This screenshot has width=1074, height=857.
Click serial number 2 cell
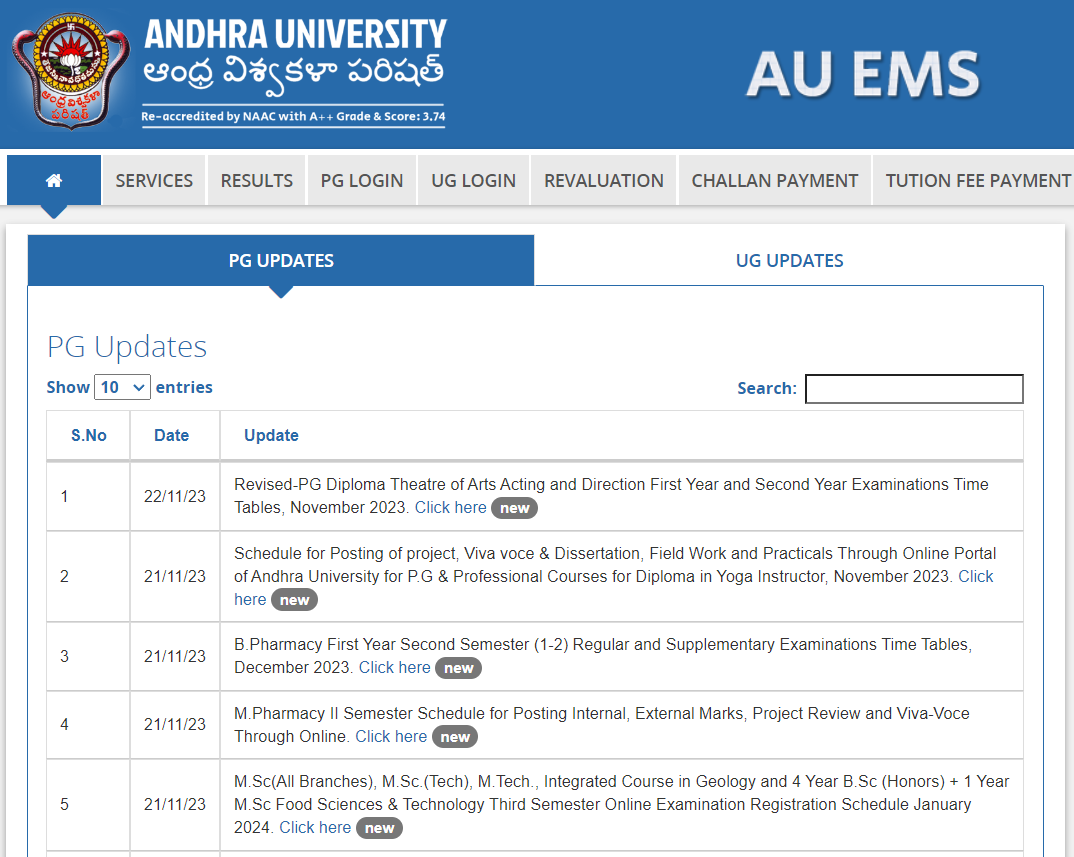(x=88, y=576)
